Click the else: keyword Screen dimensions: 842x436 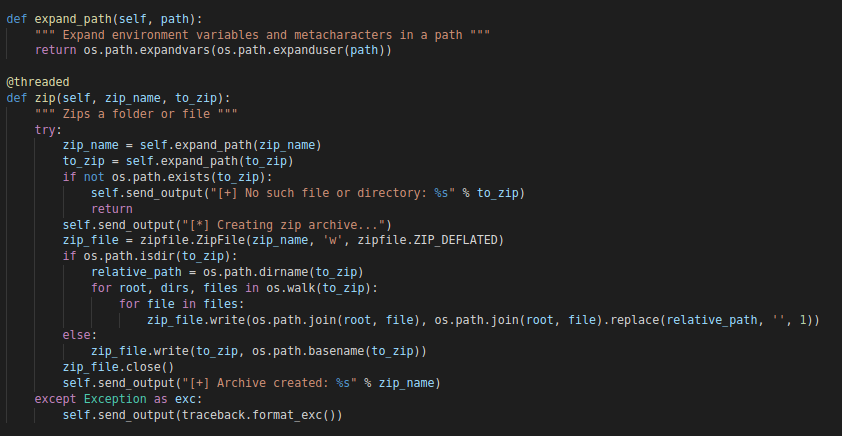point(80,335)
